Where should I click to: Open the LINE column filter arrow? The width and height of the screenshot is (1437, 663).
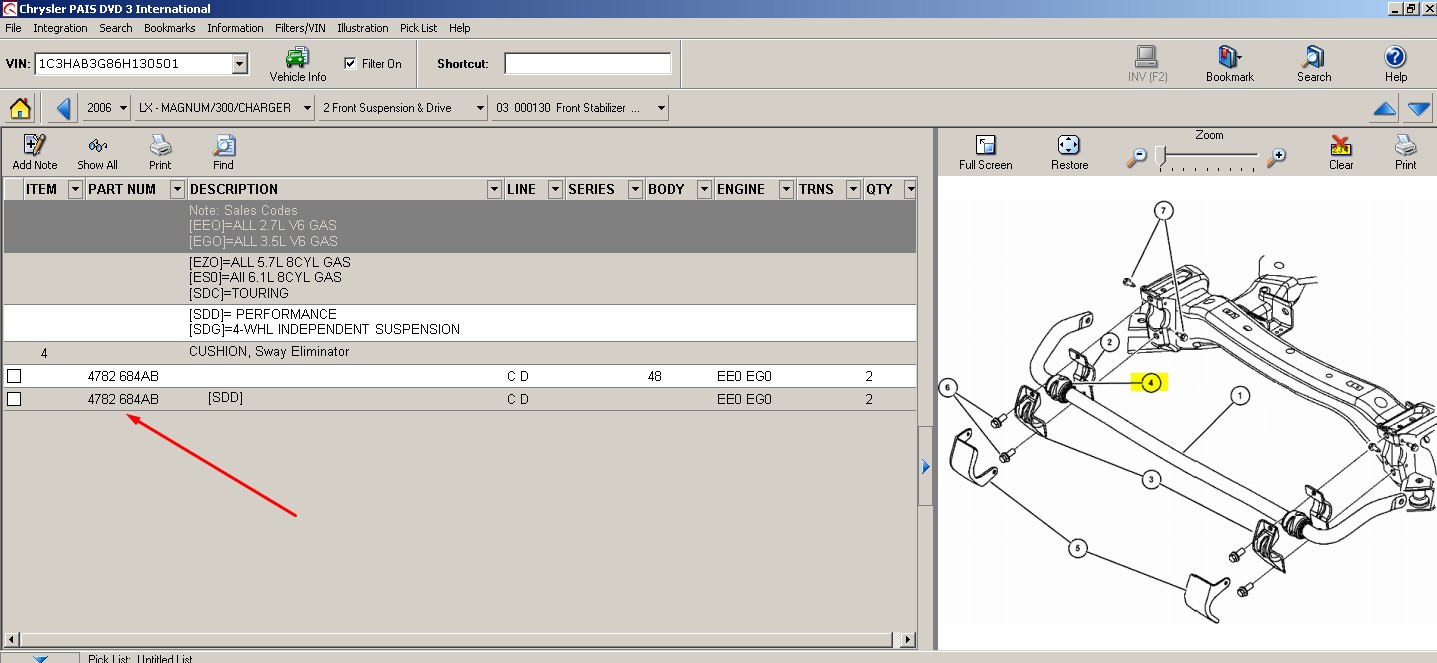[x=555, y=189]
